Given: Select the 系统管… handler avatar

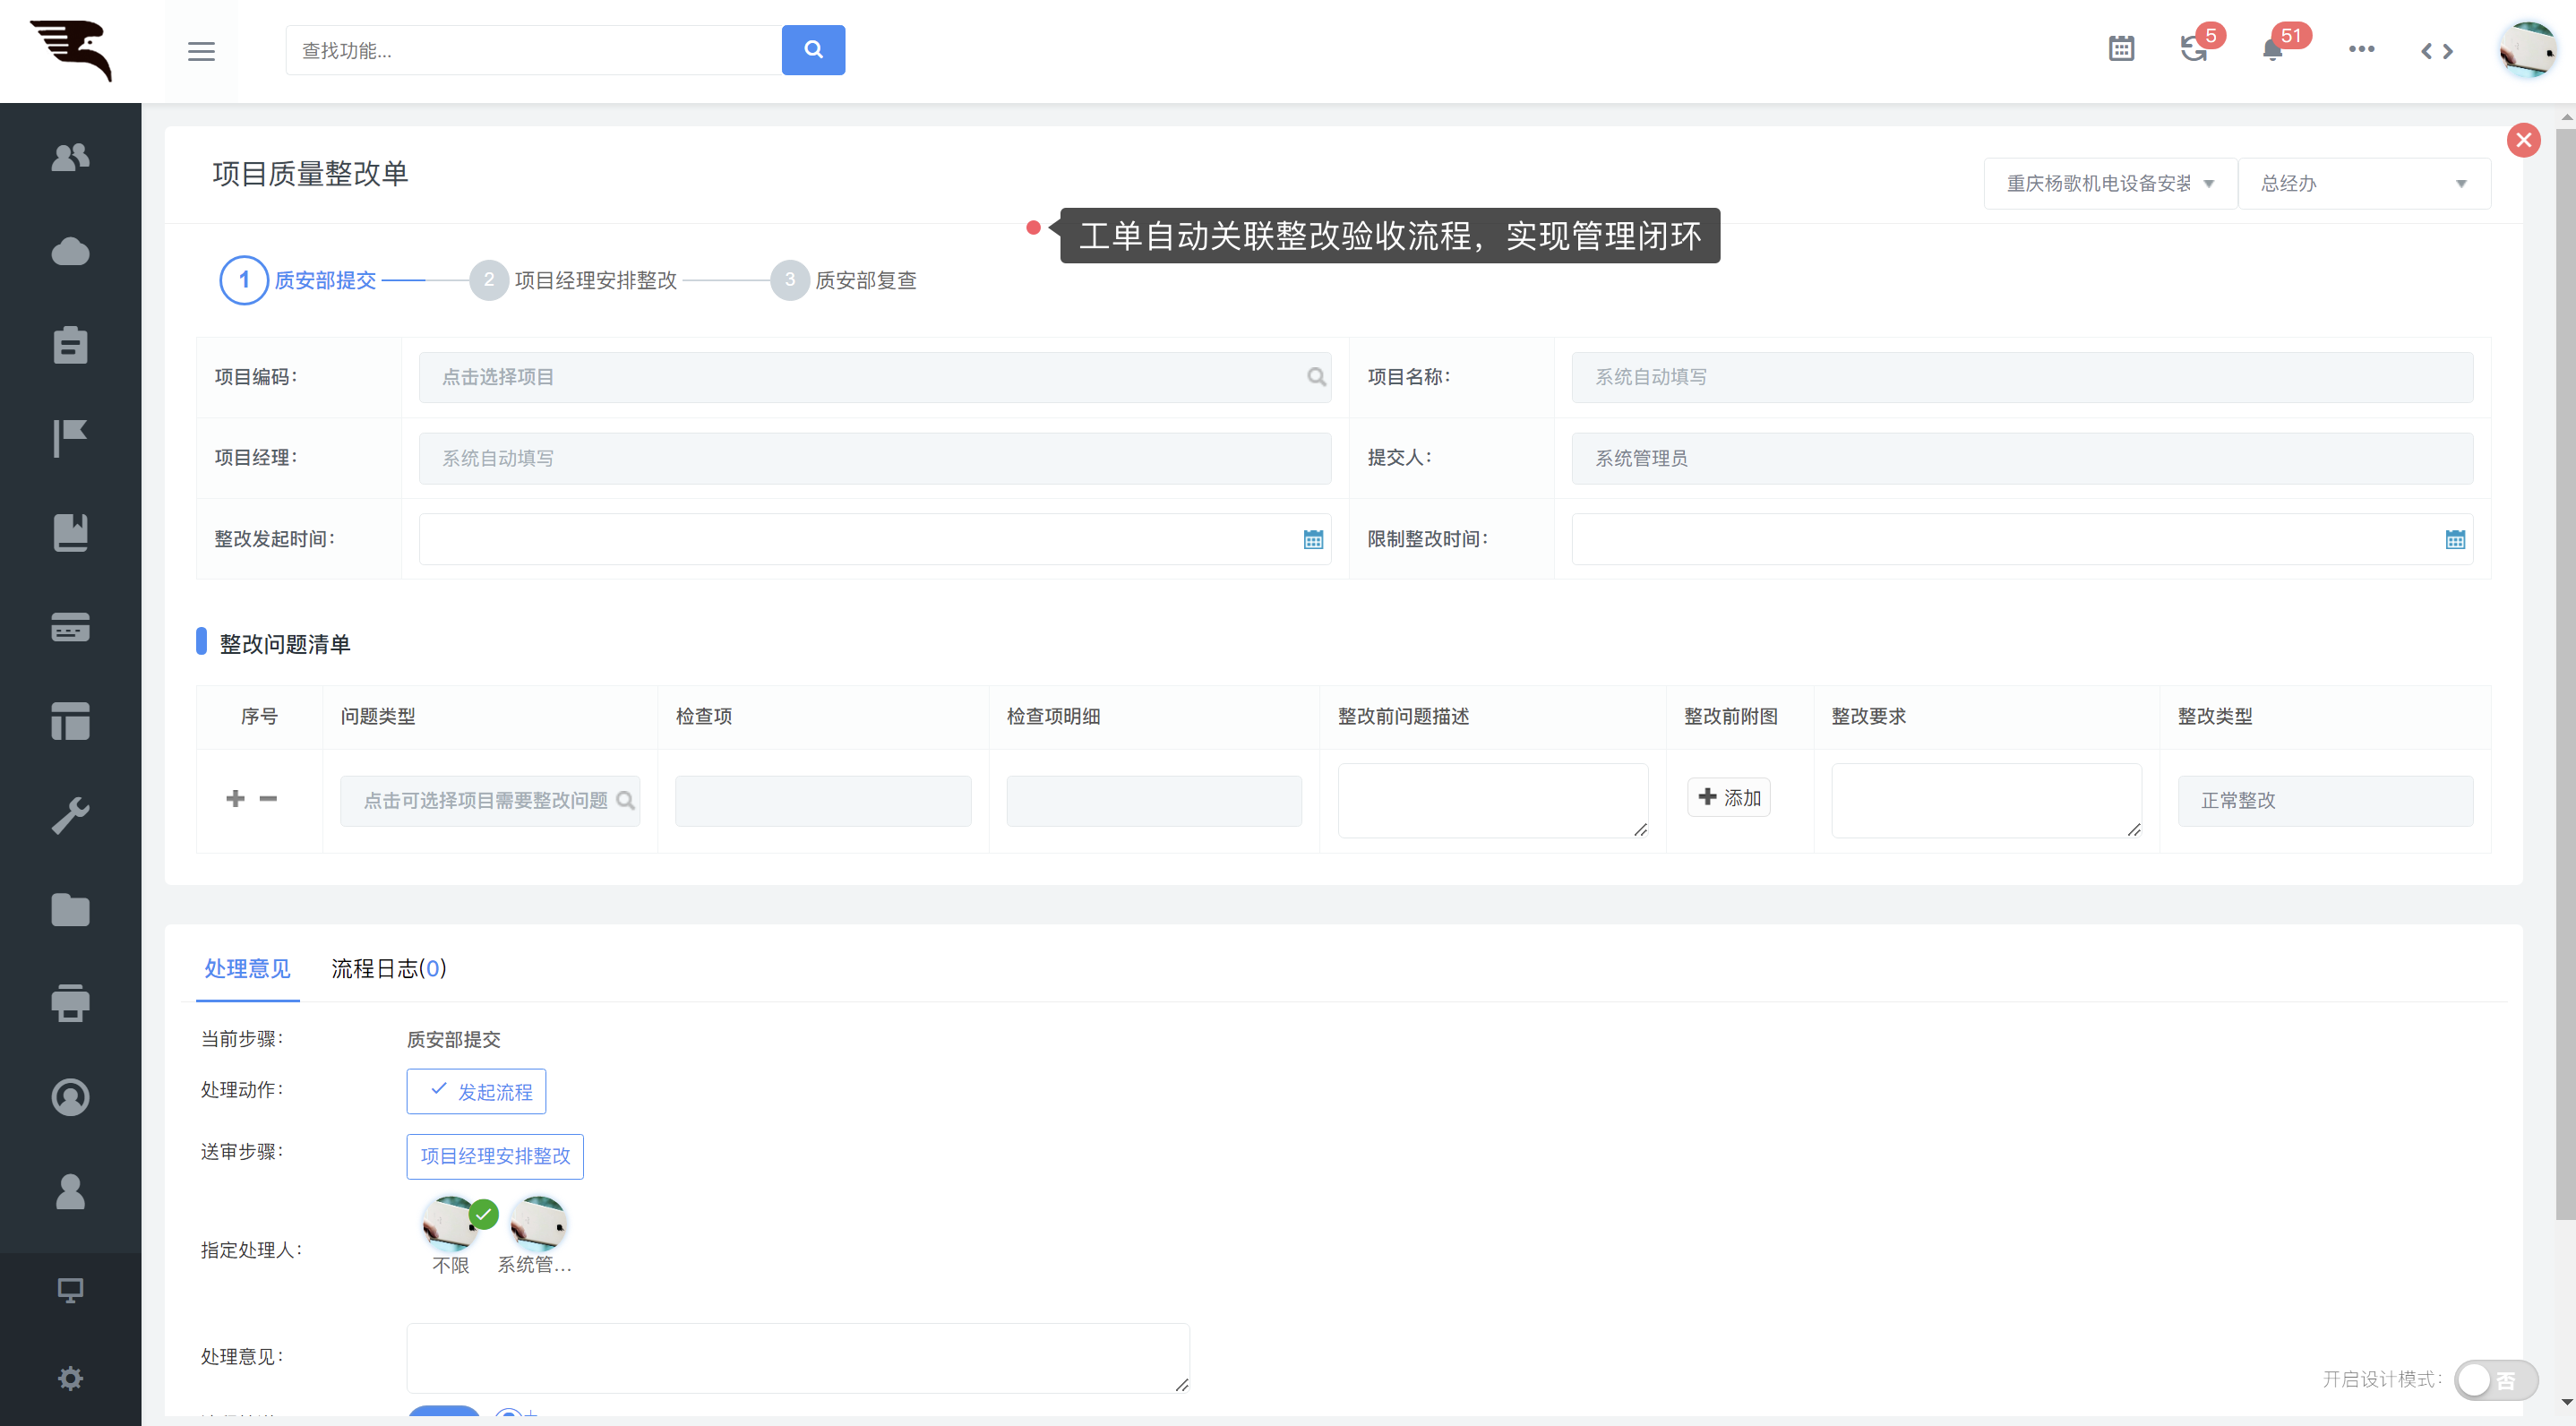Looking at the screenshot, I should [x=538, y=1224].
